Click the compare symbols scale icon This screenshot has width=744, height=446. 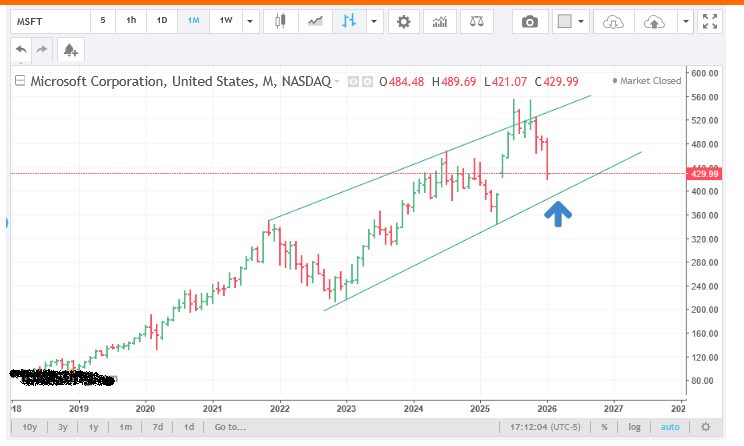pos(476,21)
